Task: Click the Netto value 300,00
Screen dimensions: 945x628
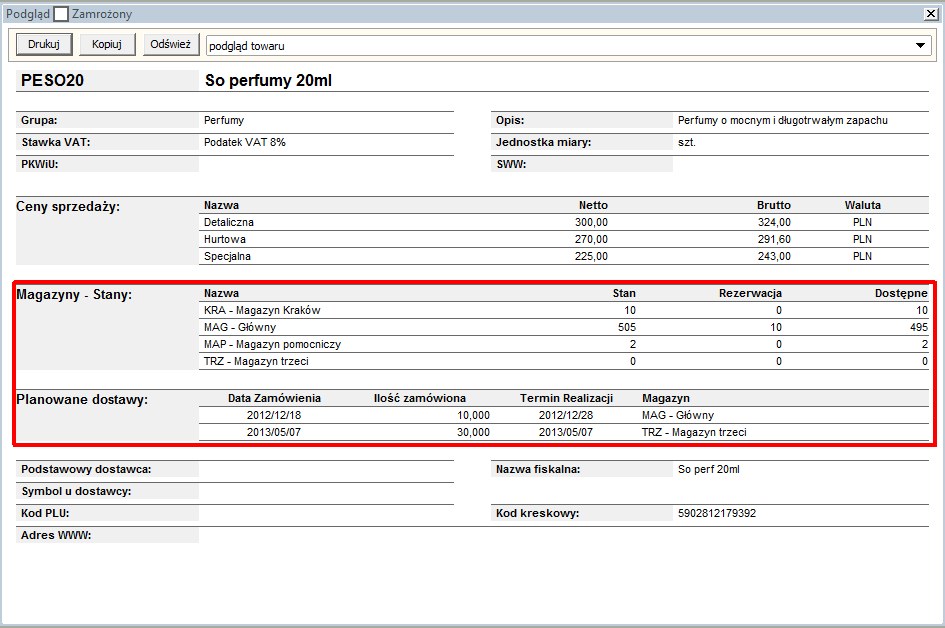Action: click(591, 222)
